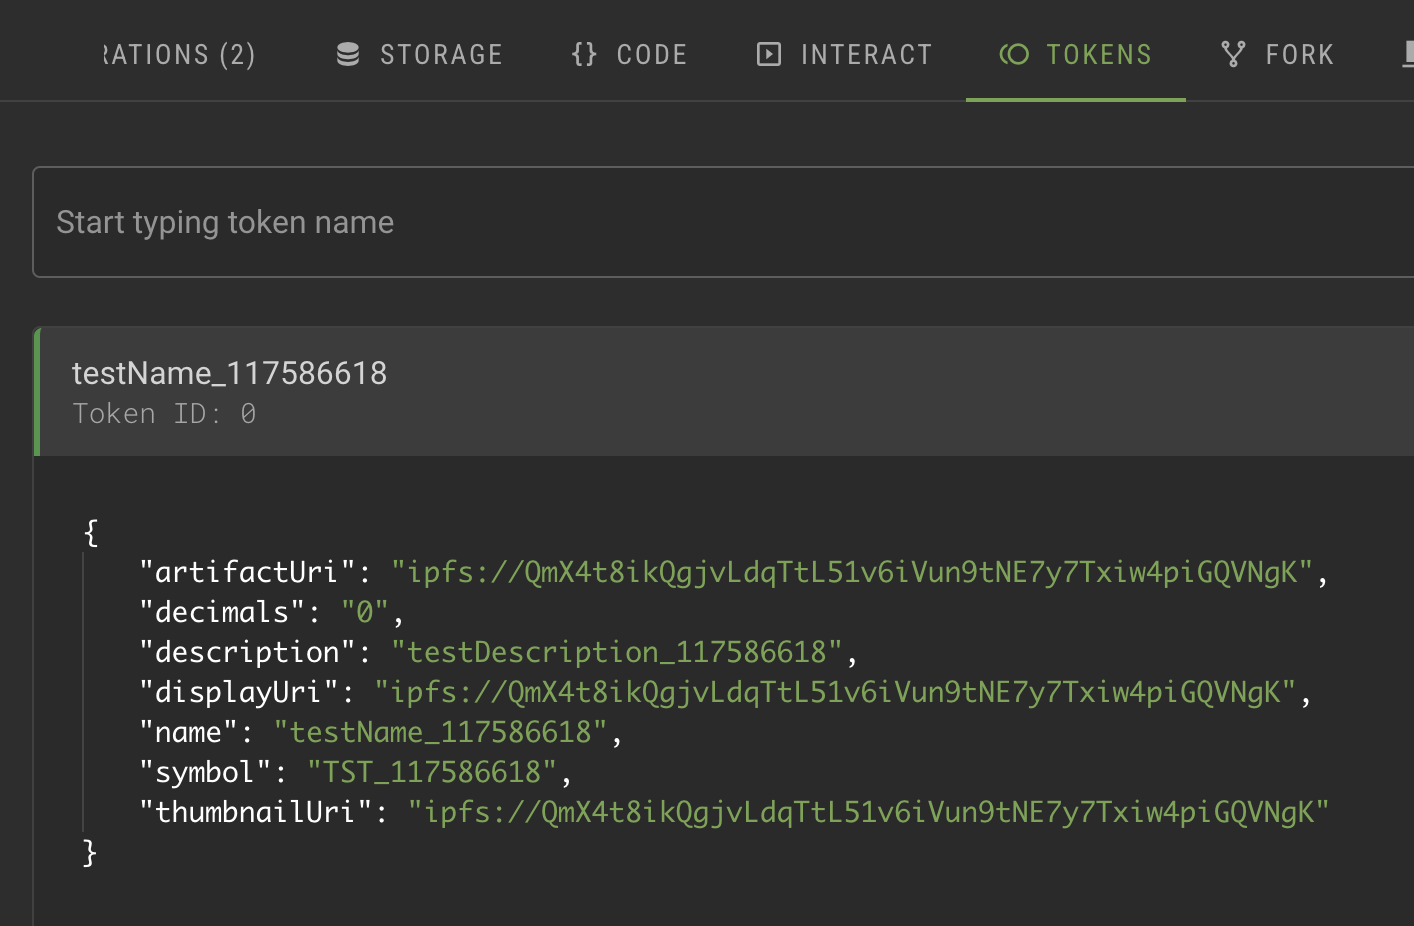Viewport: 1414px width, 926px height.
Task: Click the Interact play-box icon
Action: pos(768,54)
